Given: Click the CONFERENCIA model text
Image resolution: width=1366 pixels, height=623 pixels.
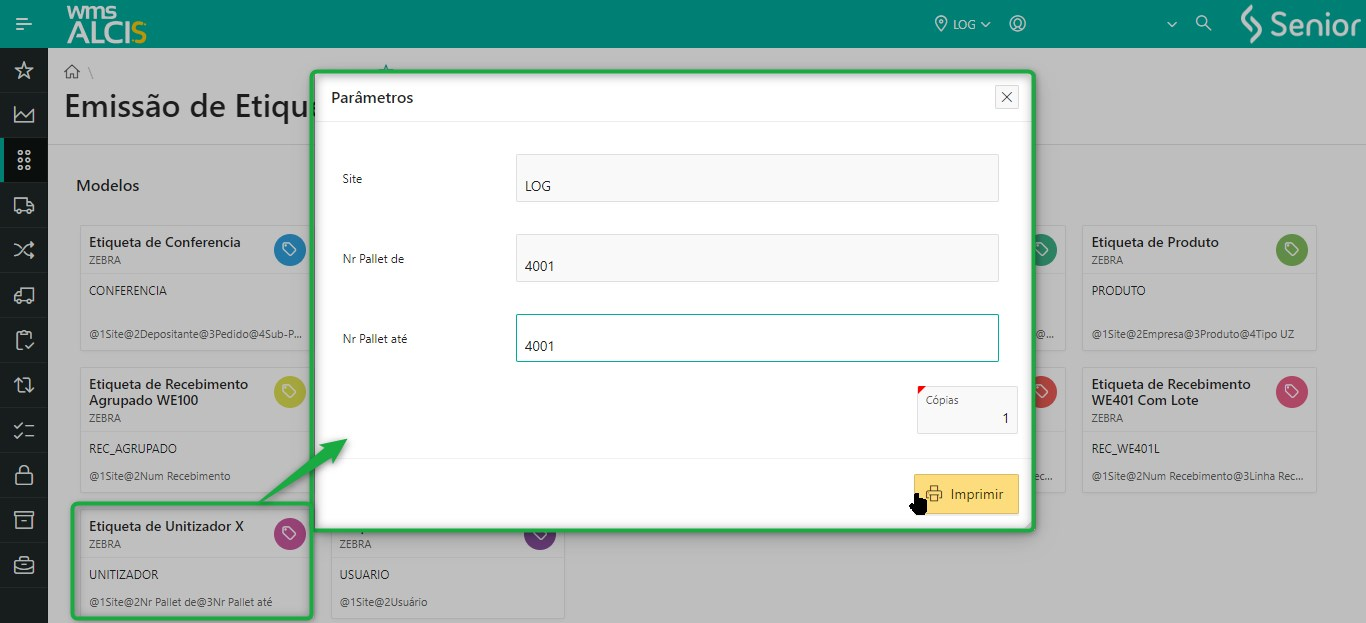Looking at the screenshot, I should coord(128,291).
